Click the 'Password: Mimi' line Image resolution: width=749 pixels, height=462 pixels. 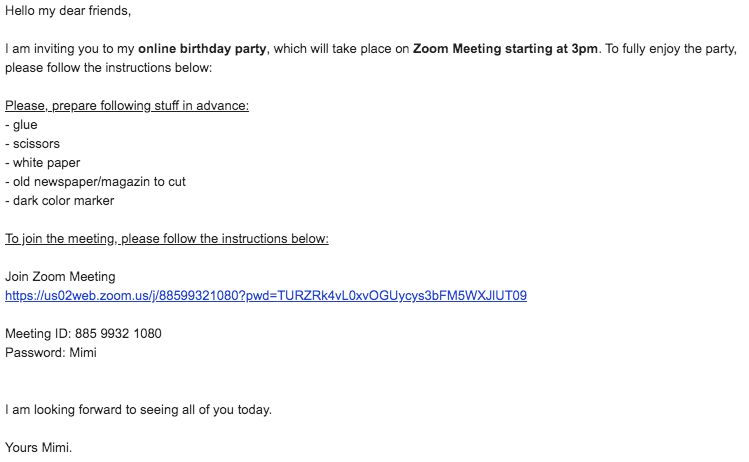51,353
